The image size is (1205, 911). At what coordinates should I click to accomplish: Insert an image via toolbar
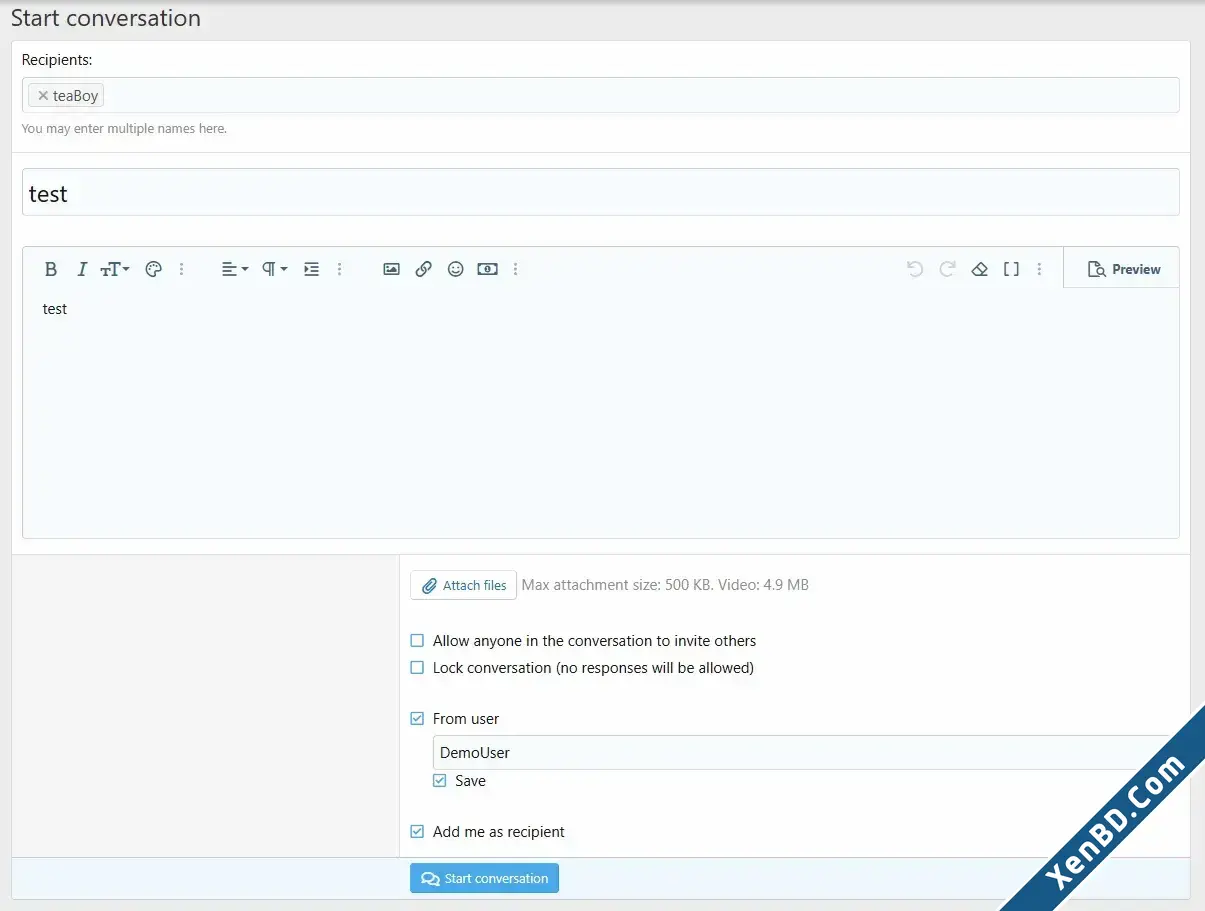(392, 269)
